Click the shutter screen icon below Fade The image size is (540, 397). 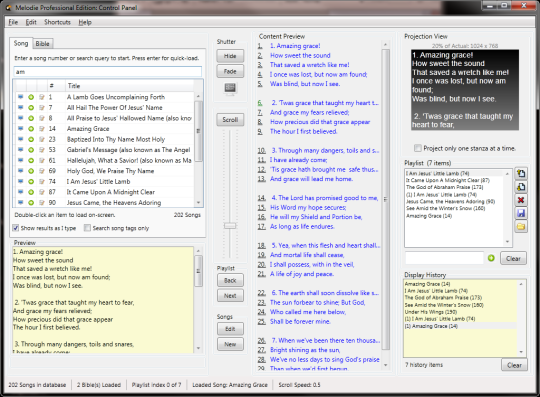tap(230, 88)
